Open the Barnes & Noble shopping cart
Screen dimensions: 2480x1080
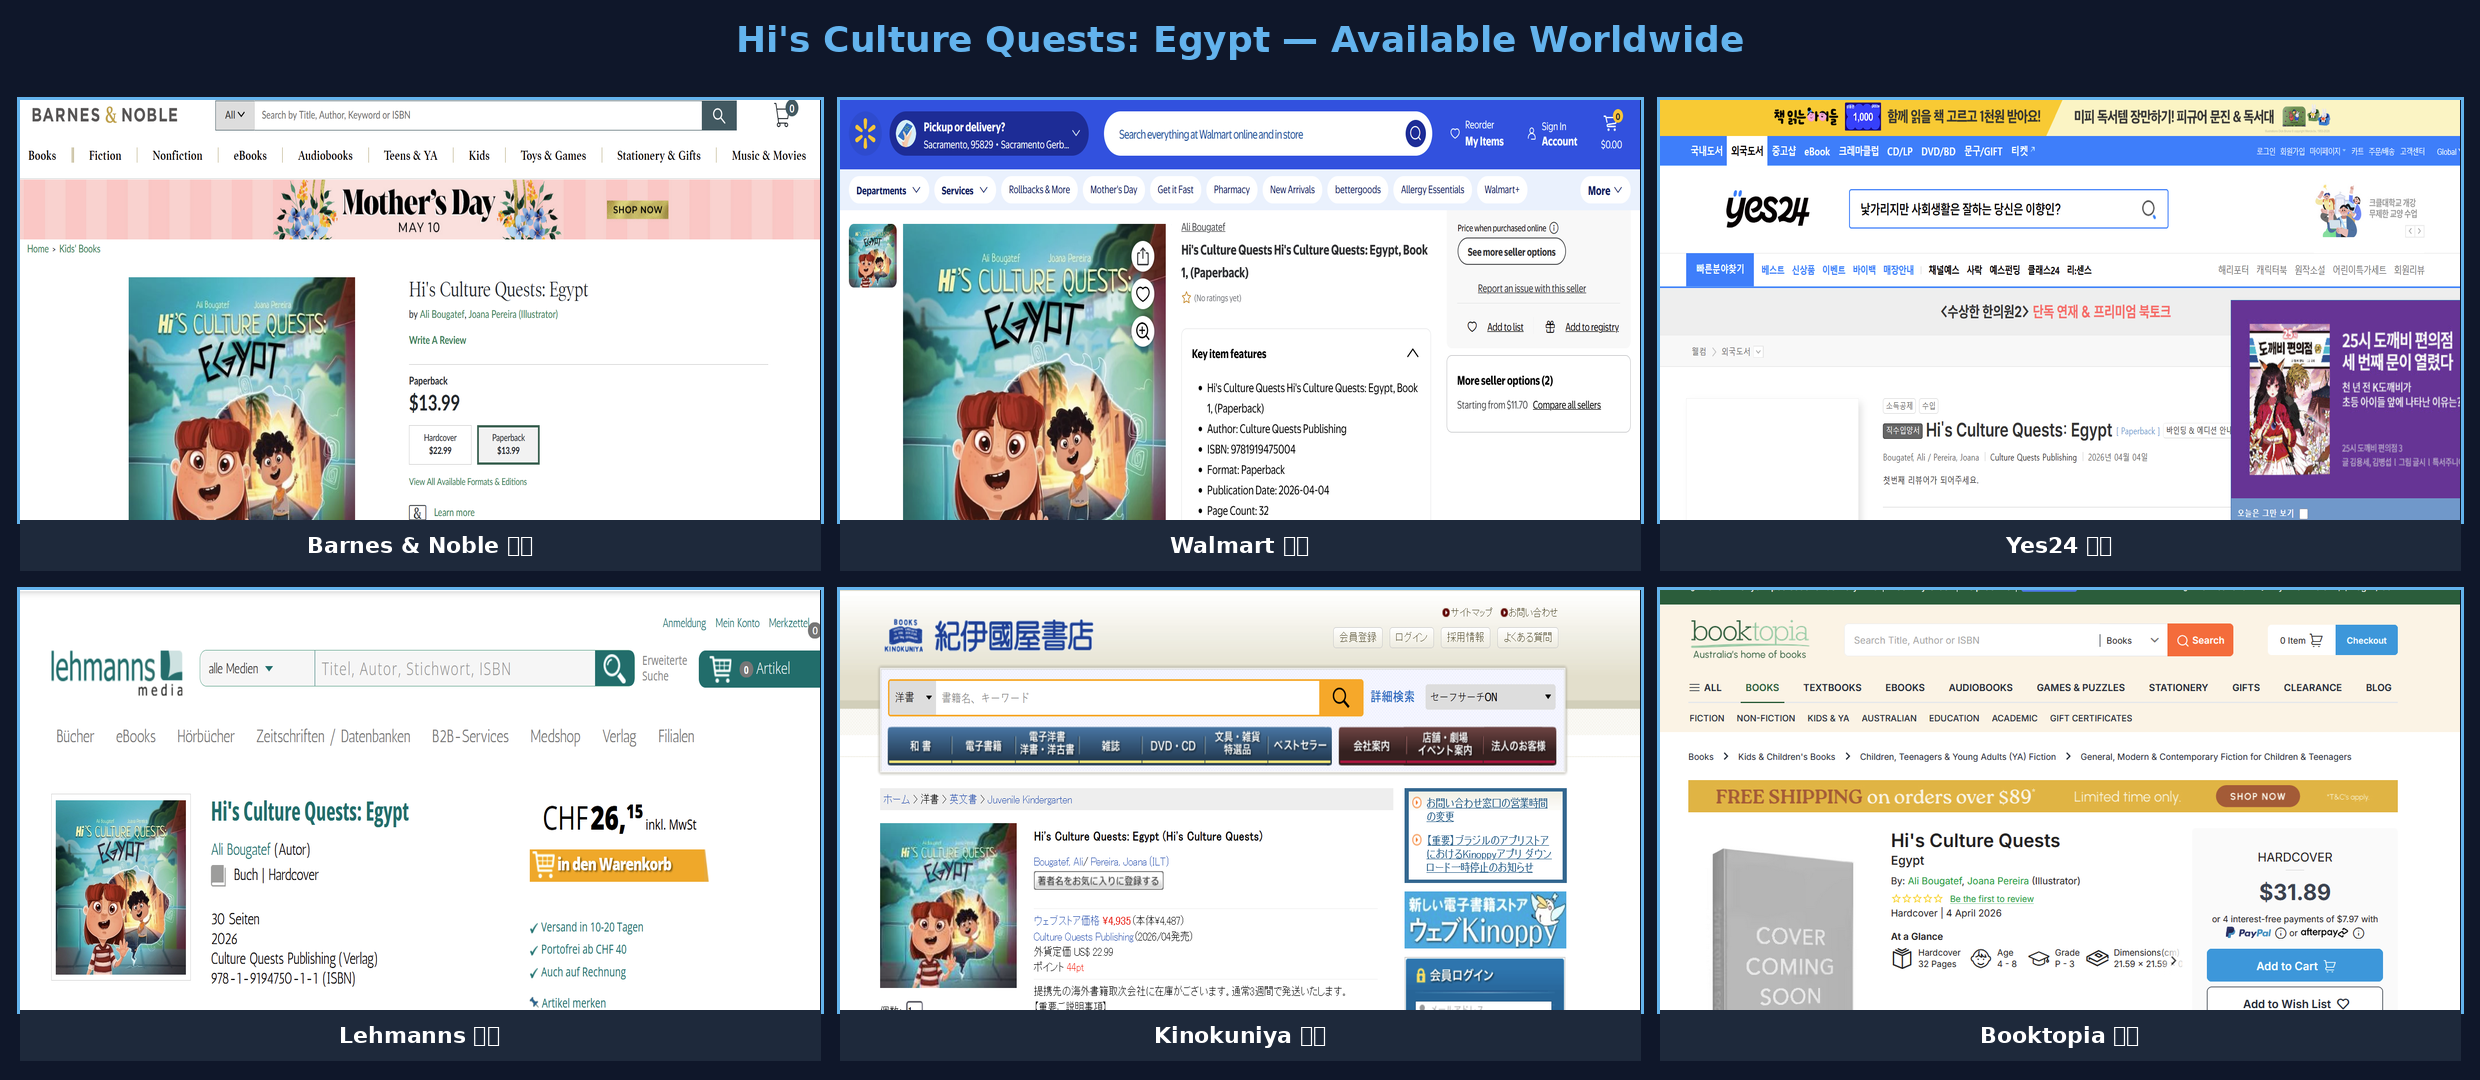[x=784, y=115]
